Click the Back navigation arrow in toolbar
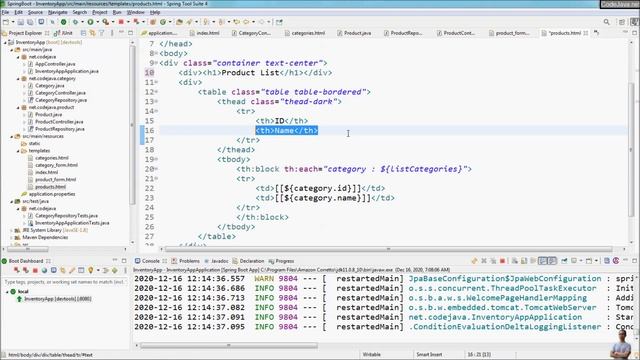 click(x=246, y=22)
